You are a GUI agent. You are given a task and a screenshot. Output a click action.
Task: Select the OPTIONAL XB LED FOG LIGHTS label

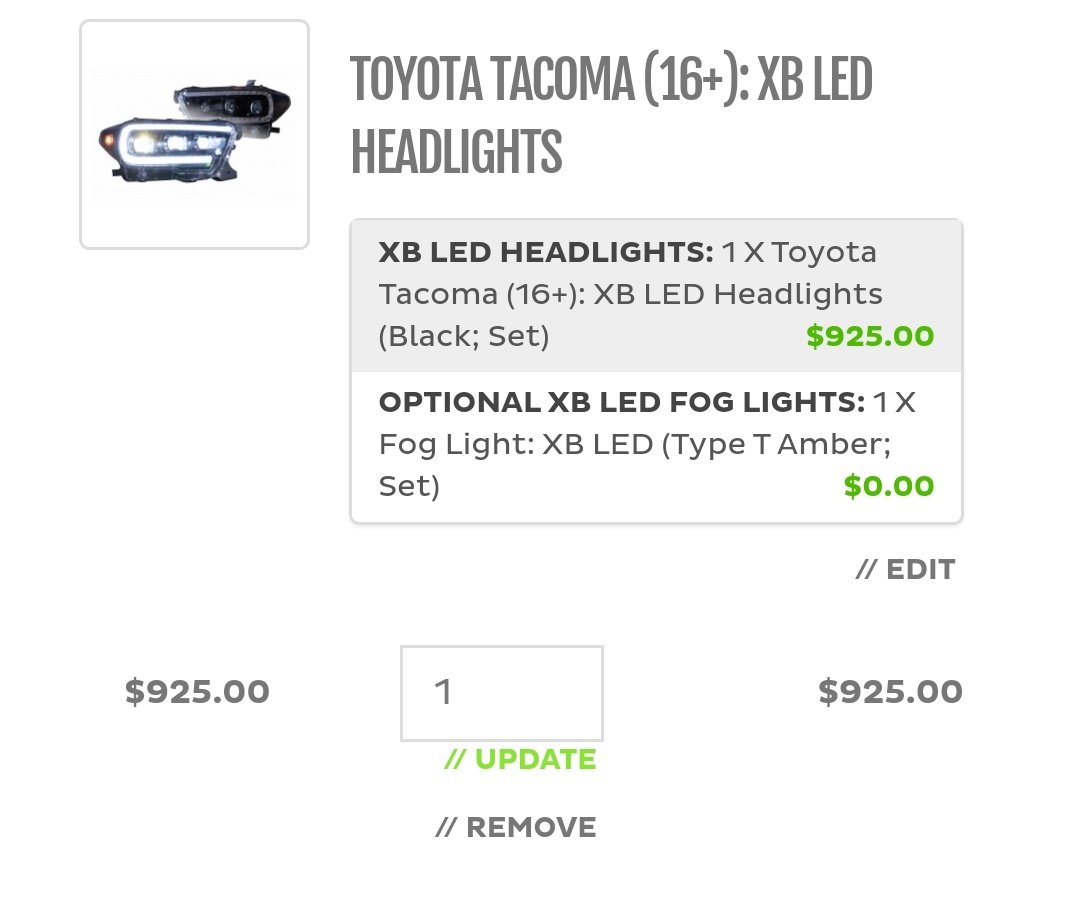(x=622, y=402)
